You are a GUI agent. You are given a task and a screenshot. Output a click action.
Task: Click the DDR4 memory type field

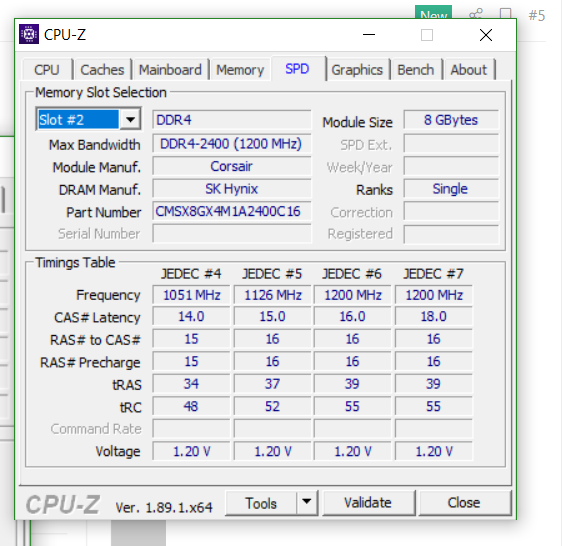tap(232, 120)
